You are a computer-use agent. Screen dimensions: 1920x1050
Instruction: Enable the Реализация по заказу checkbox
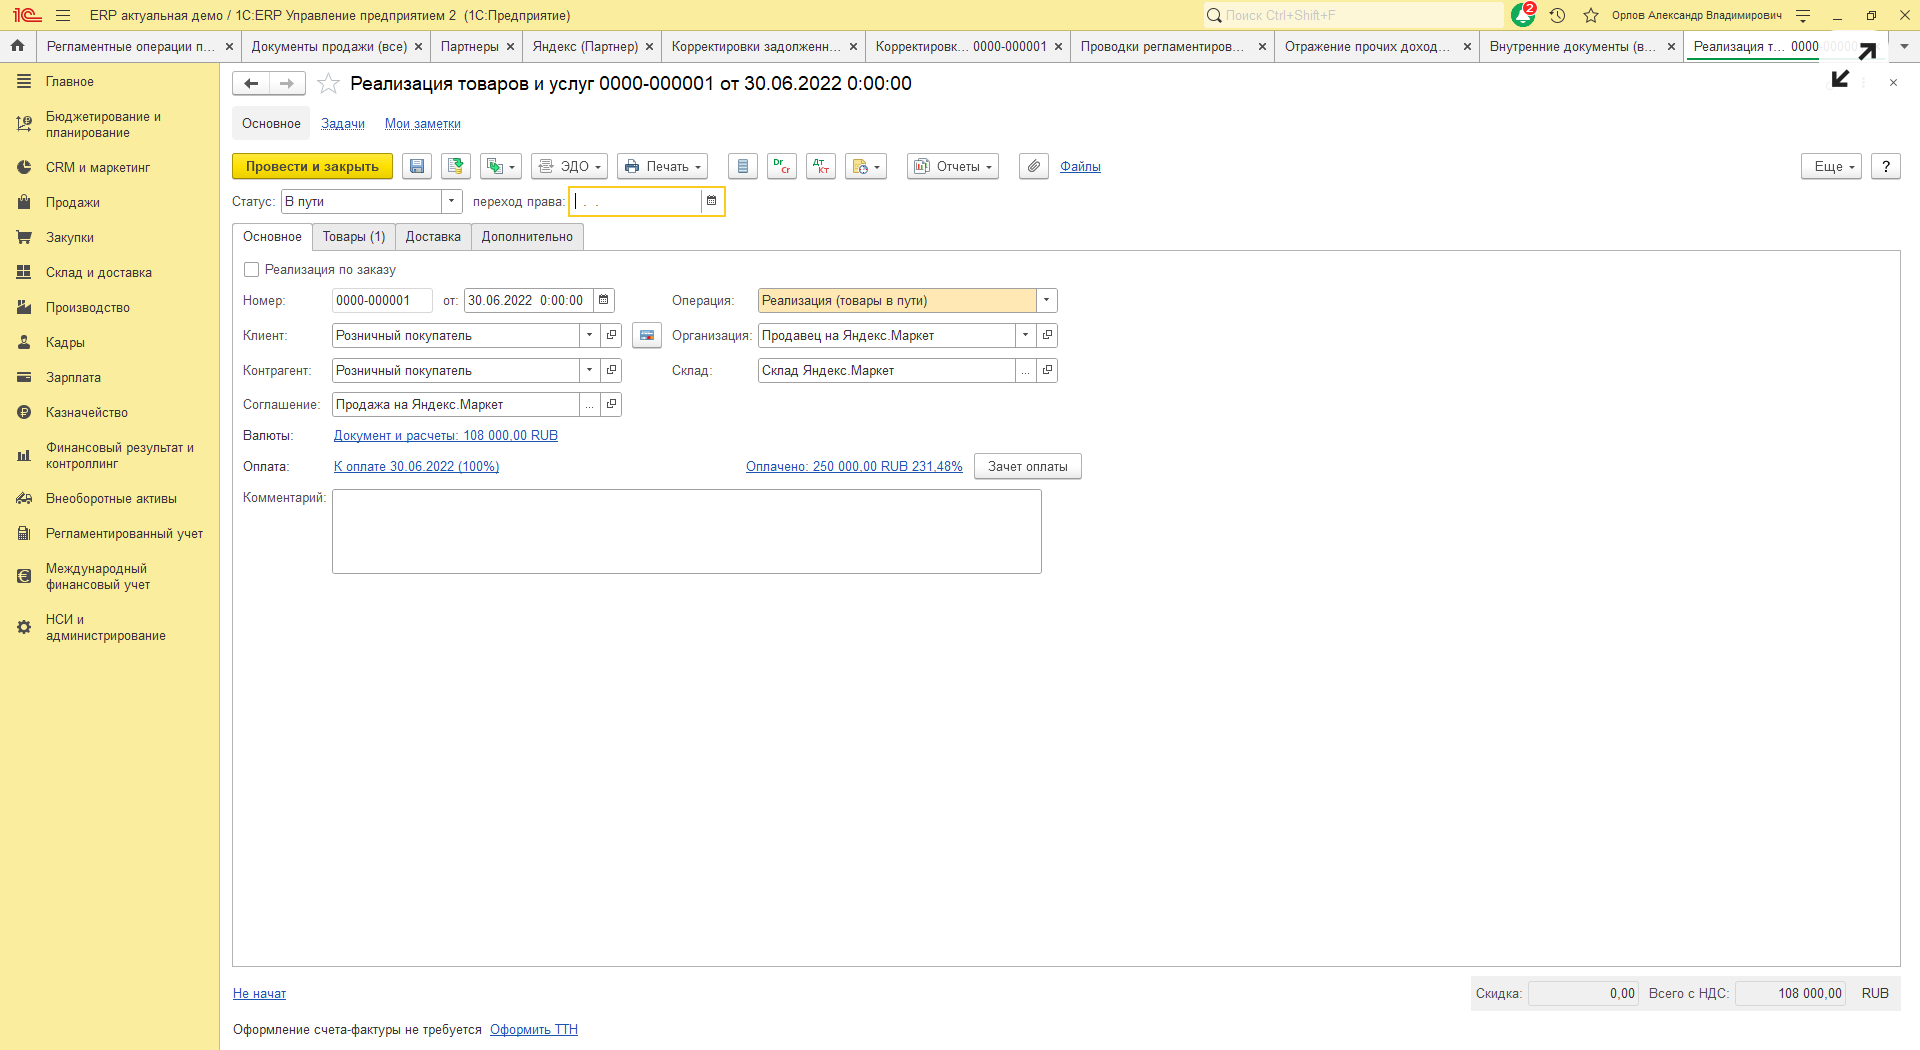pos(252,270)
